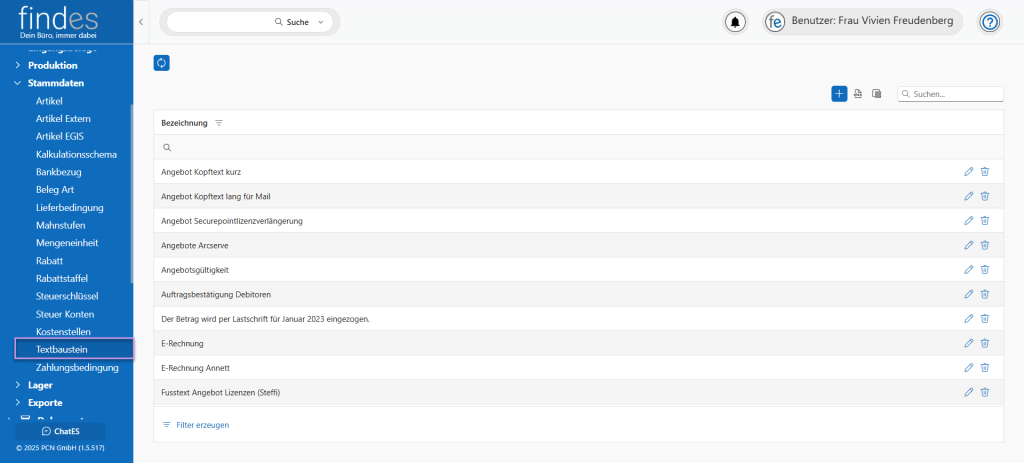
Task: Select Kalkulationsschema in the sidebar
Action: tap(76, 154)
